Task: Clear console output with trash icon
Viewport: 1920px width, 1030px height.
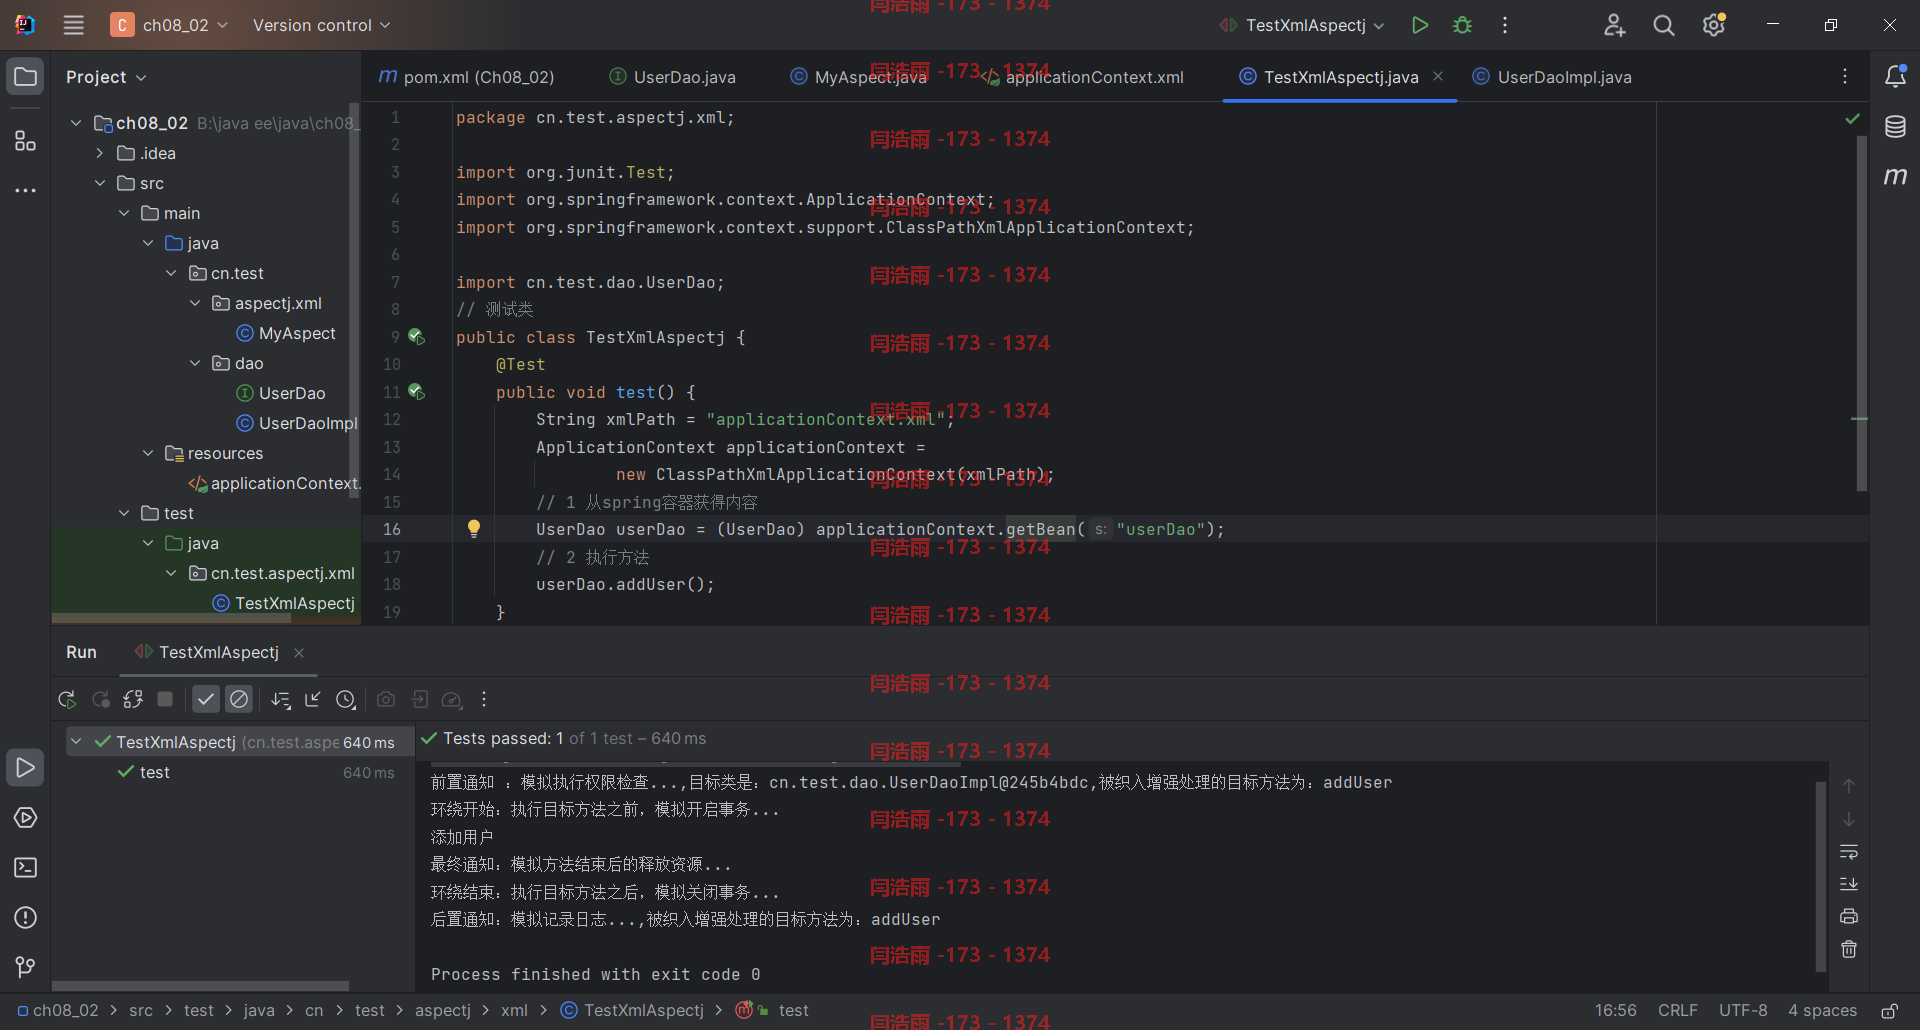Action: pyautogui.click(x=1849, y=950)
